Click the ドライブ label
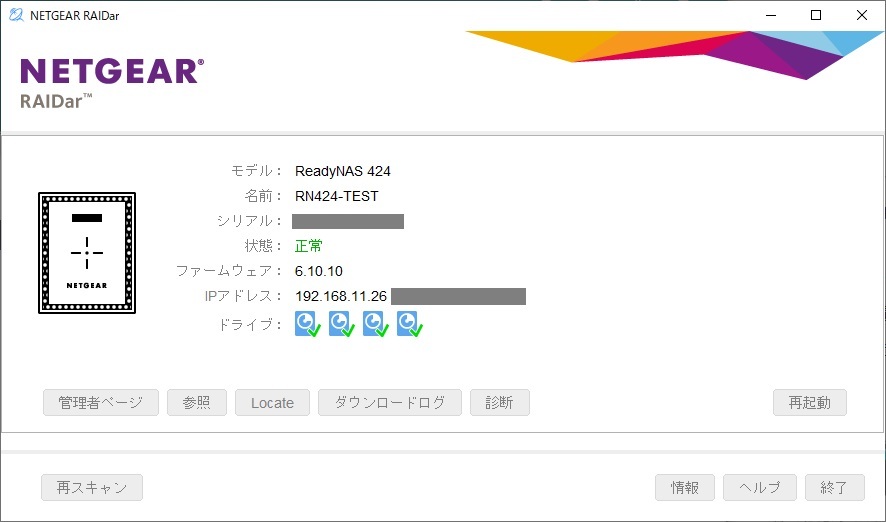Viewport: 886px width, 522px height. coord(250,325)
